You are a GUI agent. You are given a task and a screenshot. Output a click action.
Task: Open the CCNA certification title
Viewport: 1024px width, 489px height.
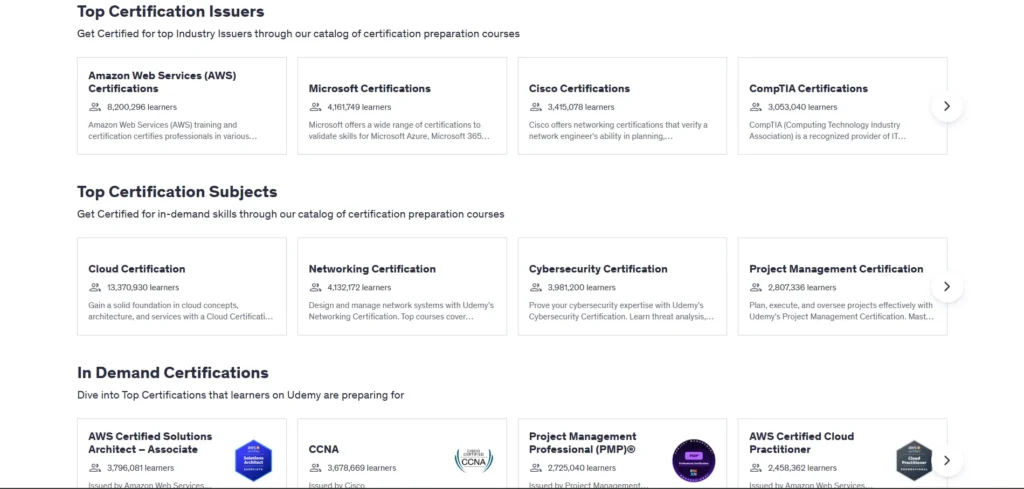[324, 450]
